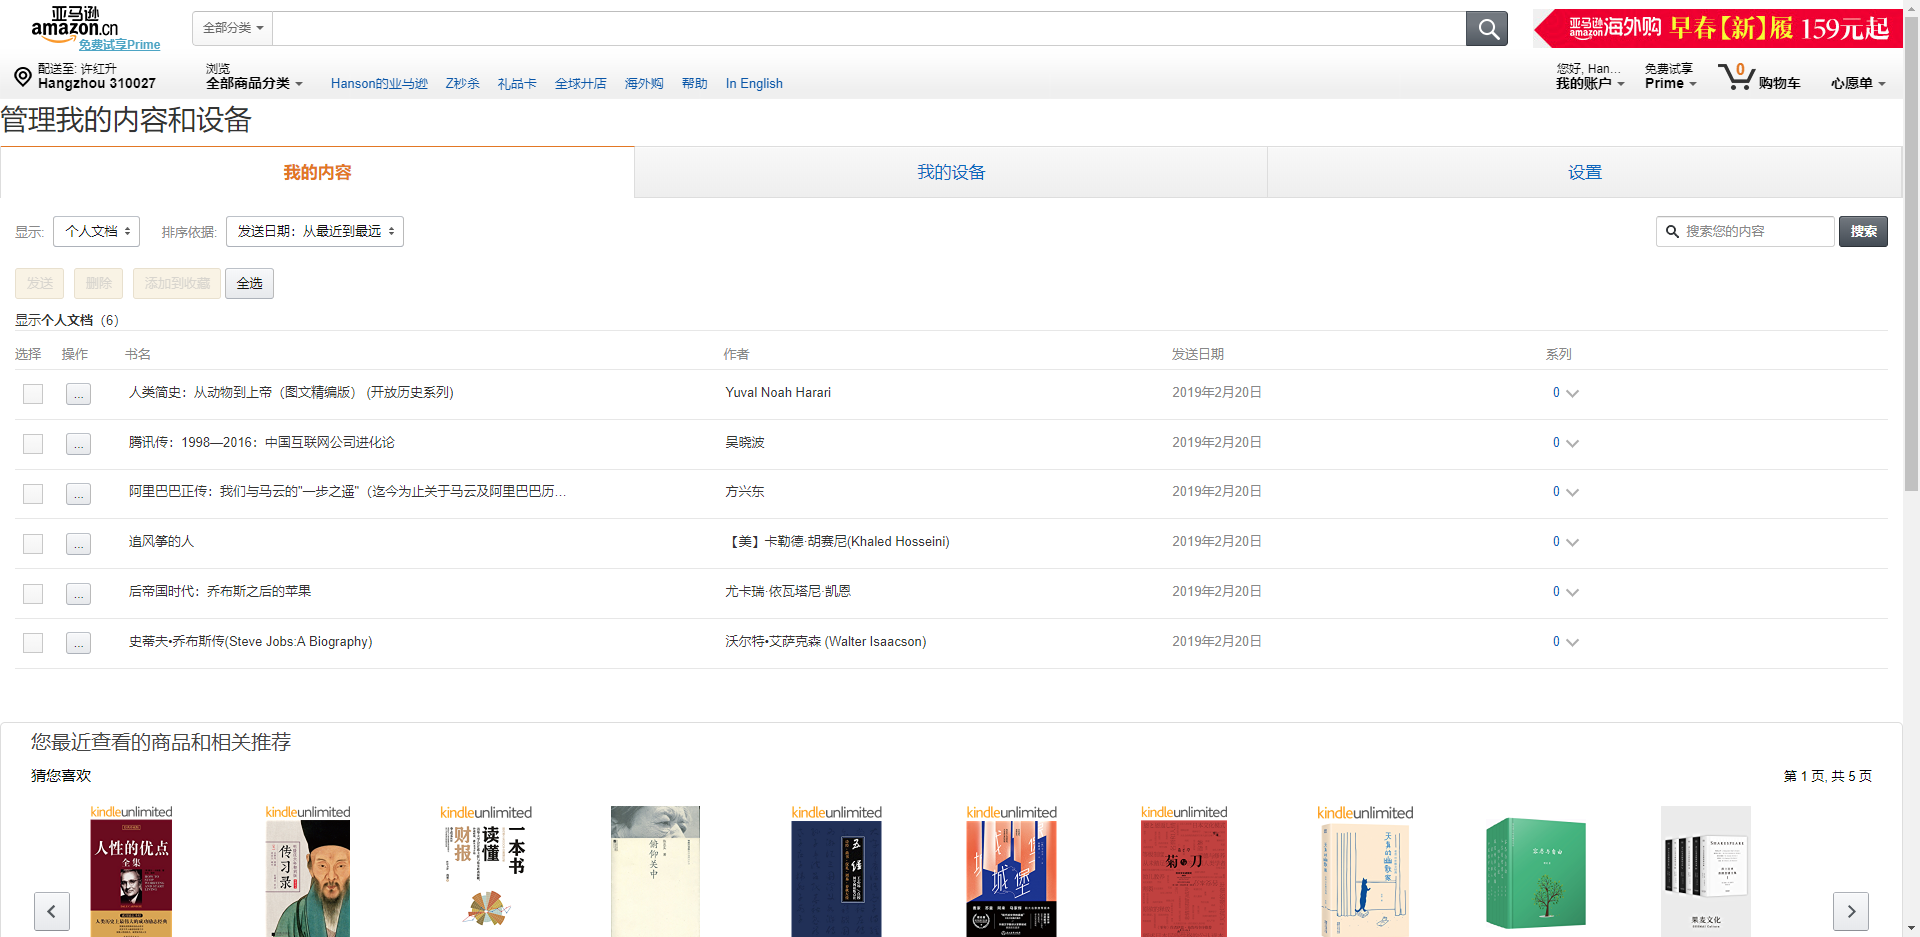Viewport: 1920px width, 937px height.
Task: Expand series chevron for 史蒂夫·乔布斯传
Action: tap(1572, 642)
